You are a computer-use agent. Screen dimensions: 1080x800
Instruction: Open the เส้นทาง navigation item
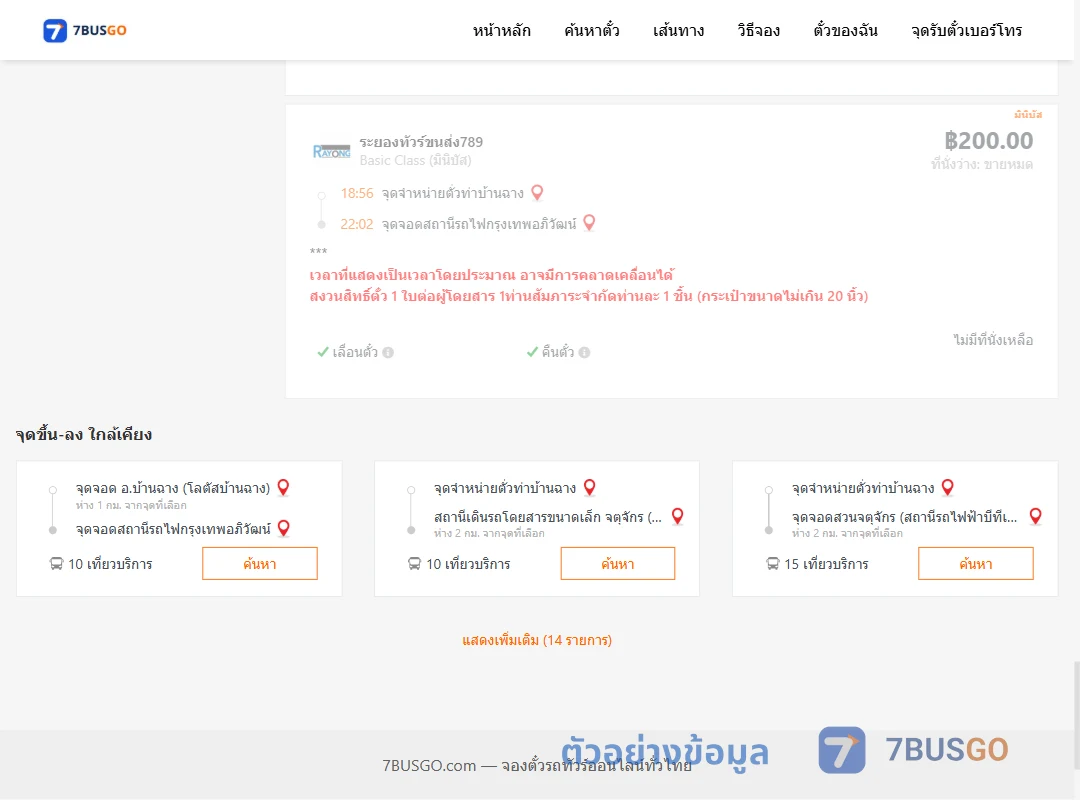678,30
